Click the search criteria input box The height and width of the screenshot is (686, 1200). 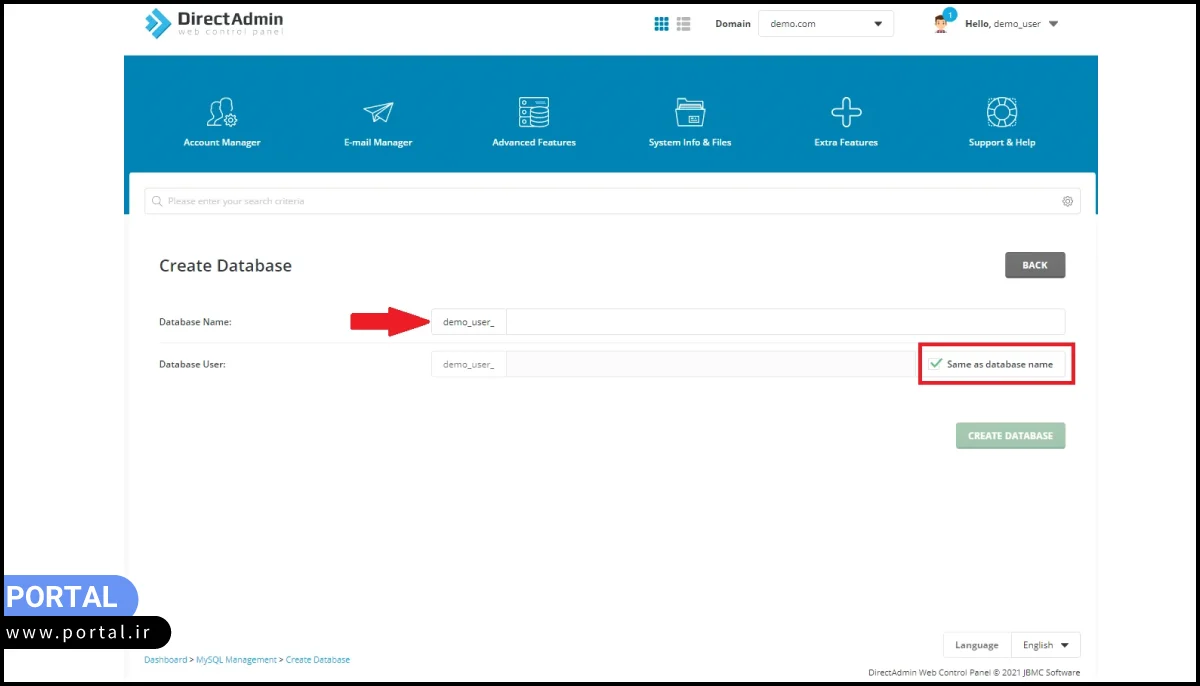click(600, 201)
